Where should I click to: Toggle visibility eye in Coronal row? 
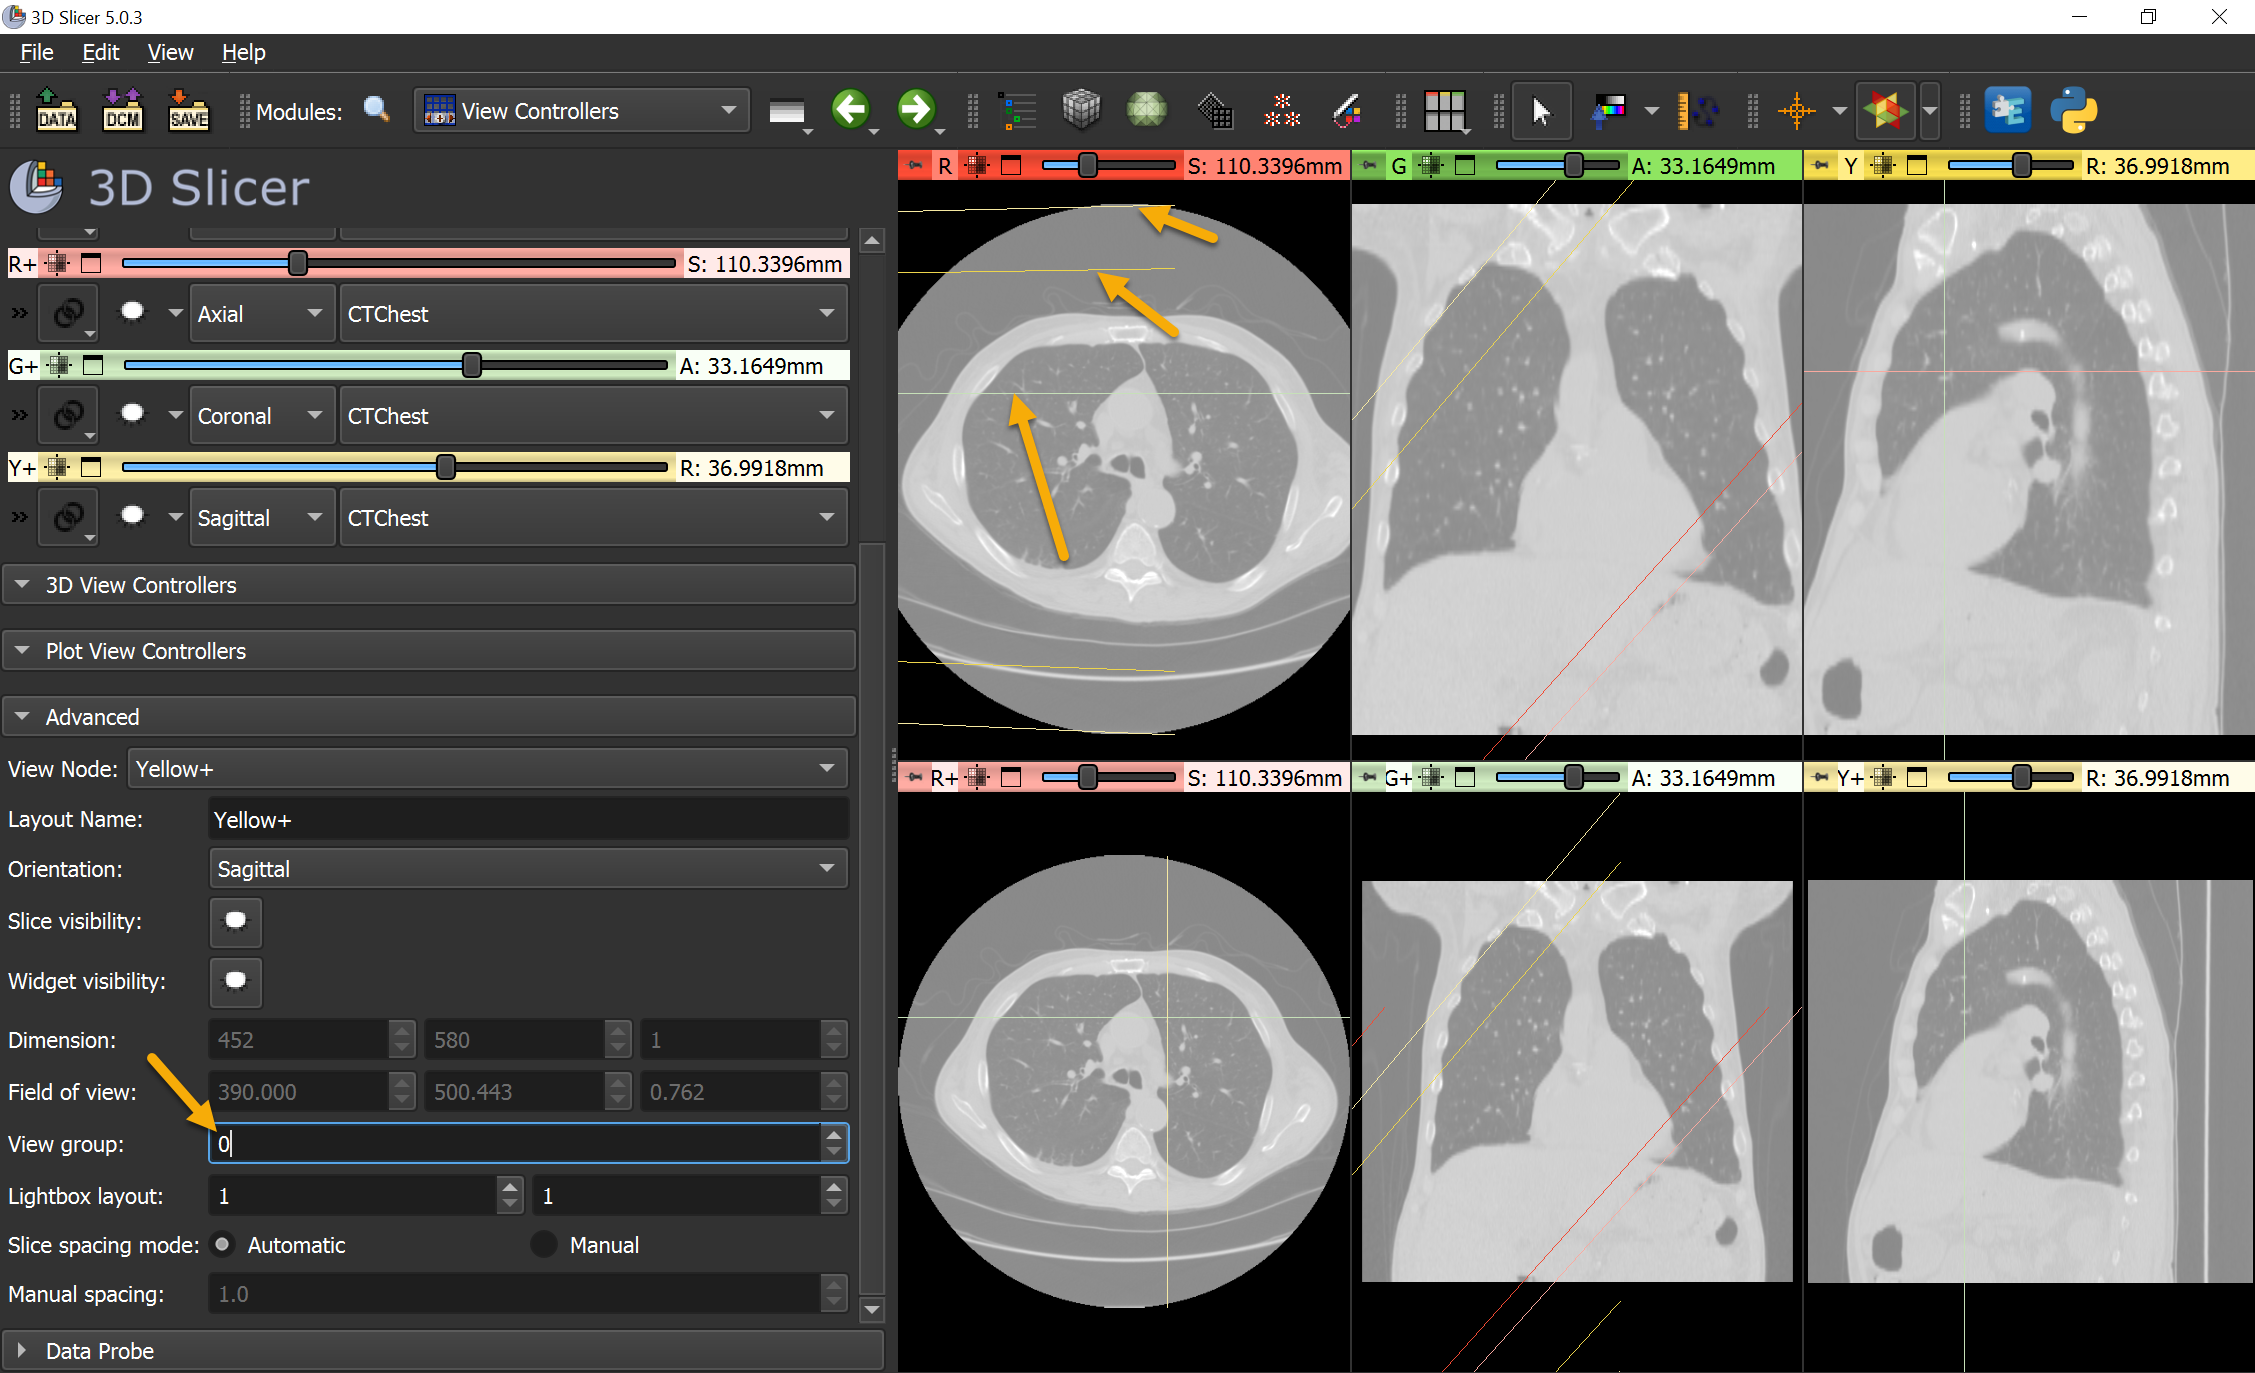[132, 414]
